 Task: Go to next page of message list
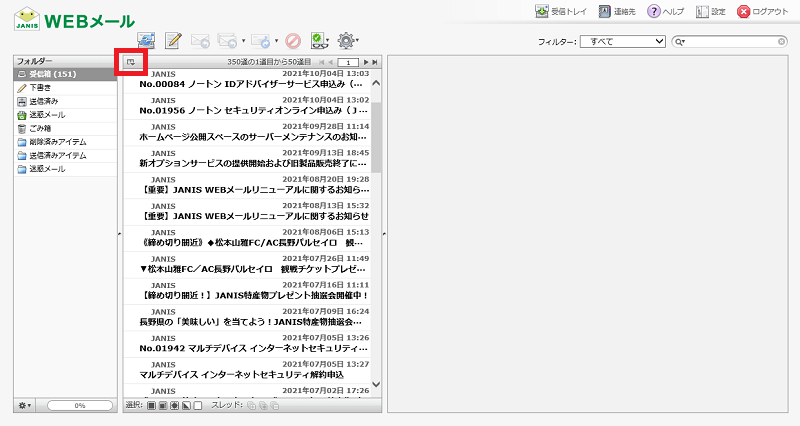[x=365, y=62]
